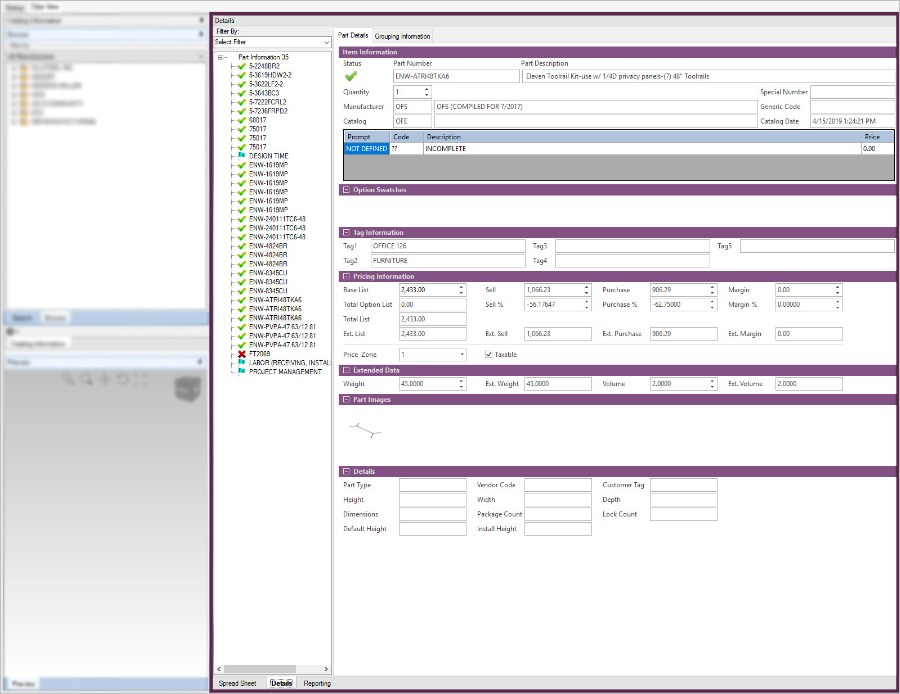
Task: Click the Special Number field
Action: click(x=852, y=92)
